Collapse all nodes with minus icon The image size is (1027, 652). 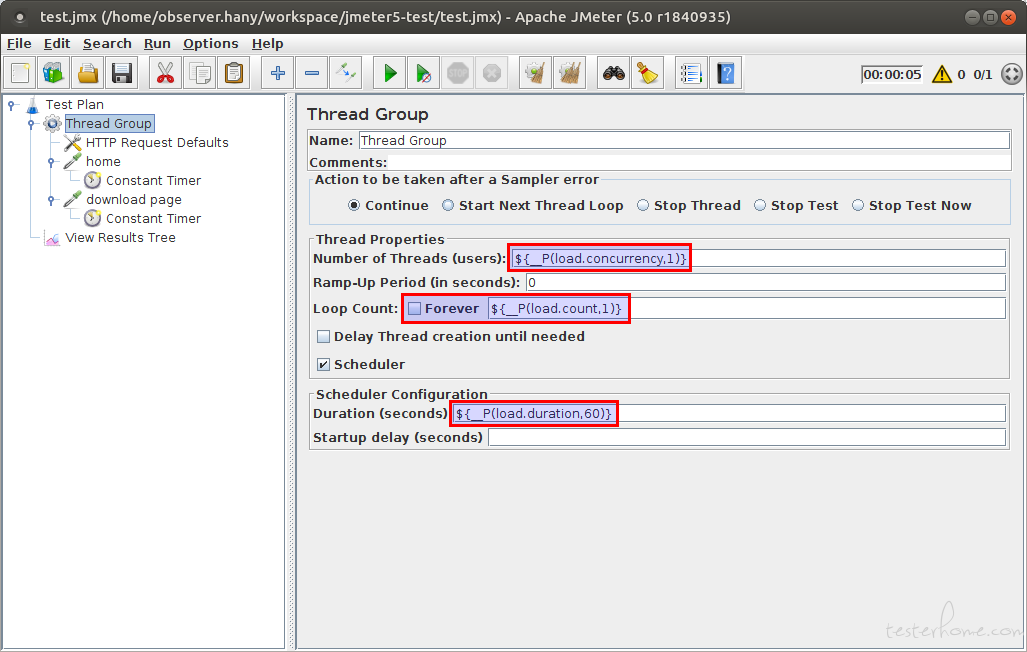[312, 73]
